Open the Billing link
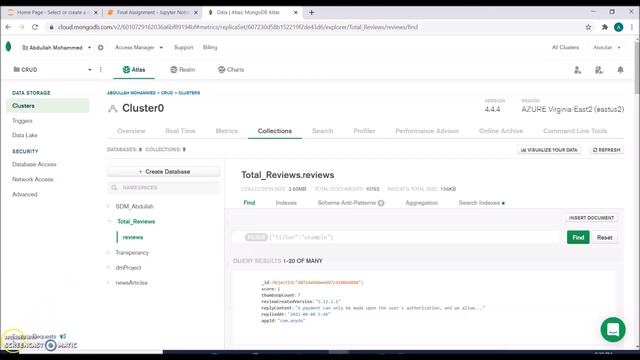Viewport: 640px width, 360px height. pyautogui.click(x=210, y=47)
